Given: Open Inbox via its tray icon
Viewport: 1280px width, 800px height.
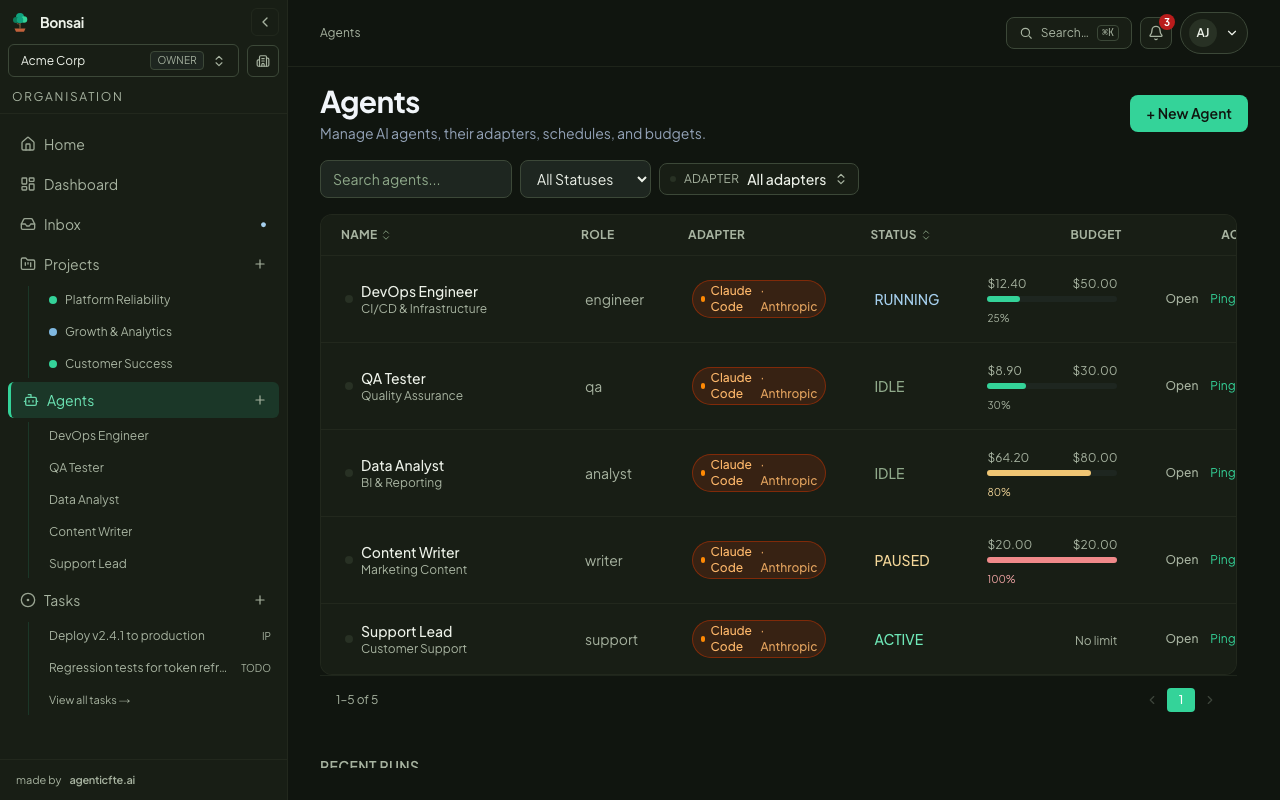Looking at the screenshot, I should pos(28,224).
